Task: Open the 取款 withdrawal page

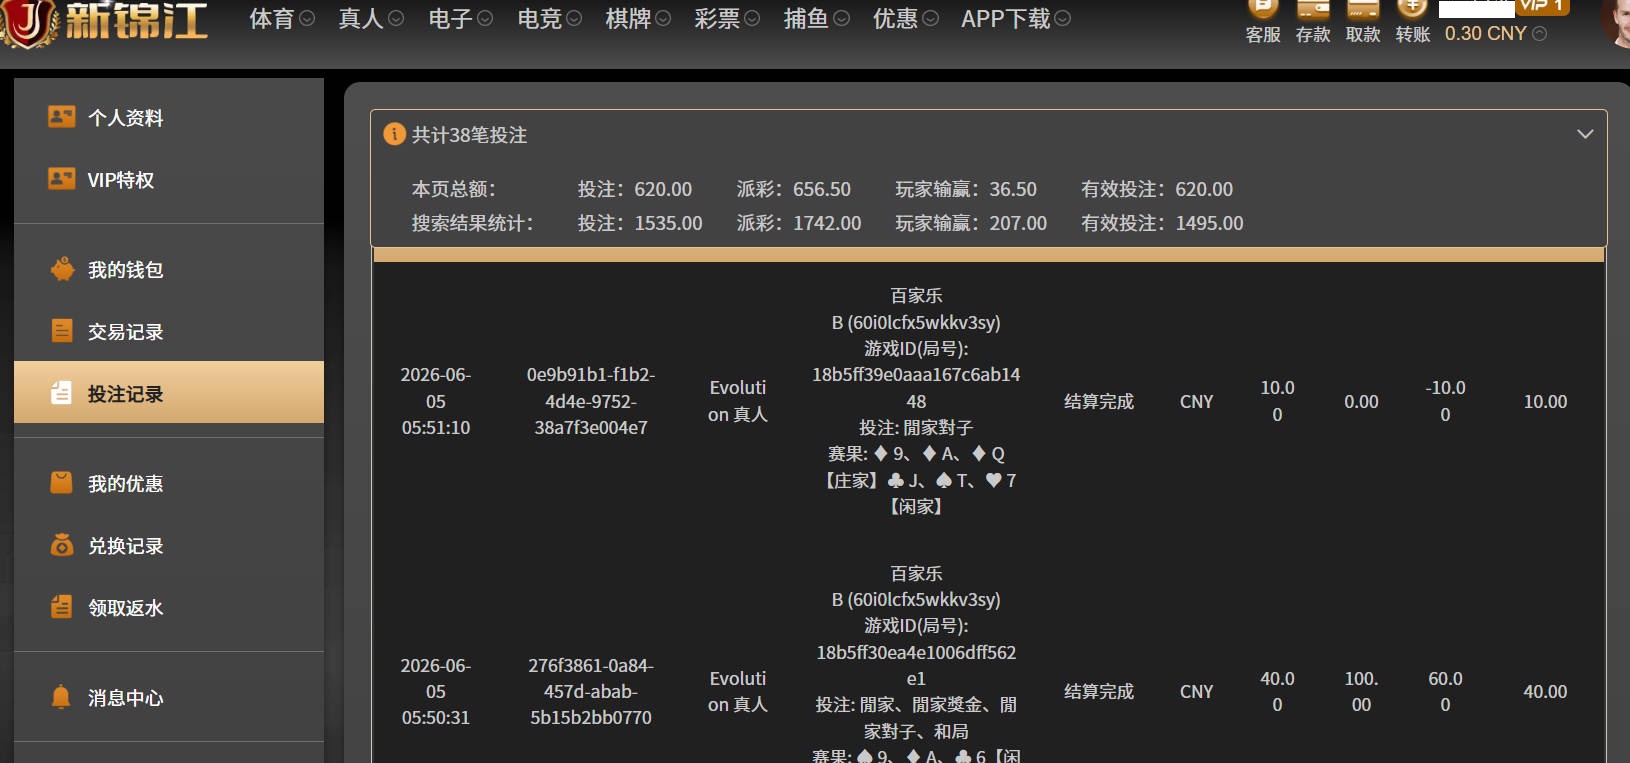Action: click(1363, 22)
